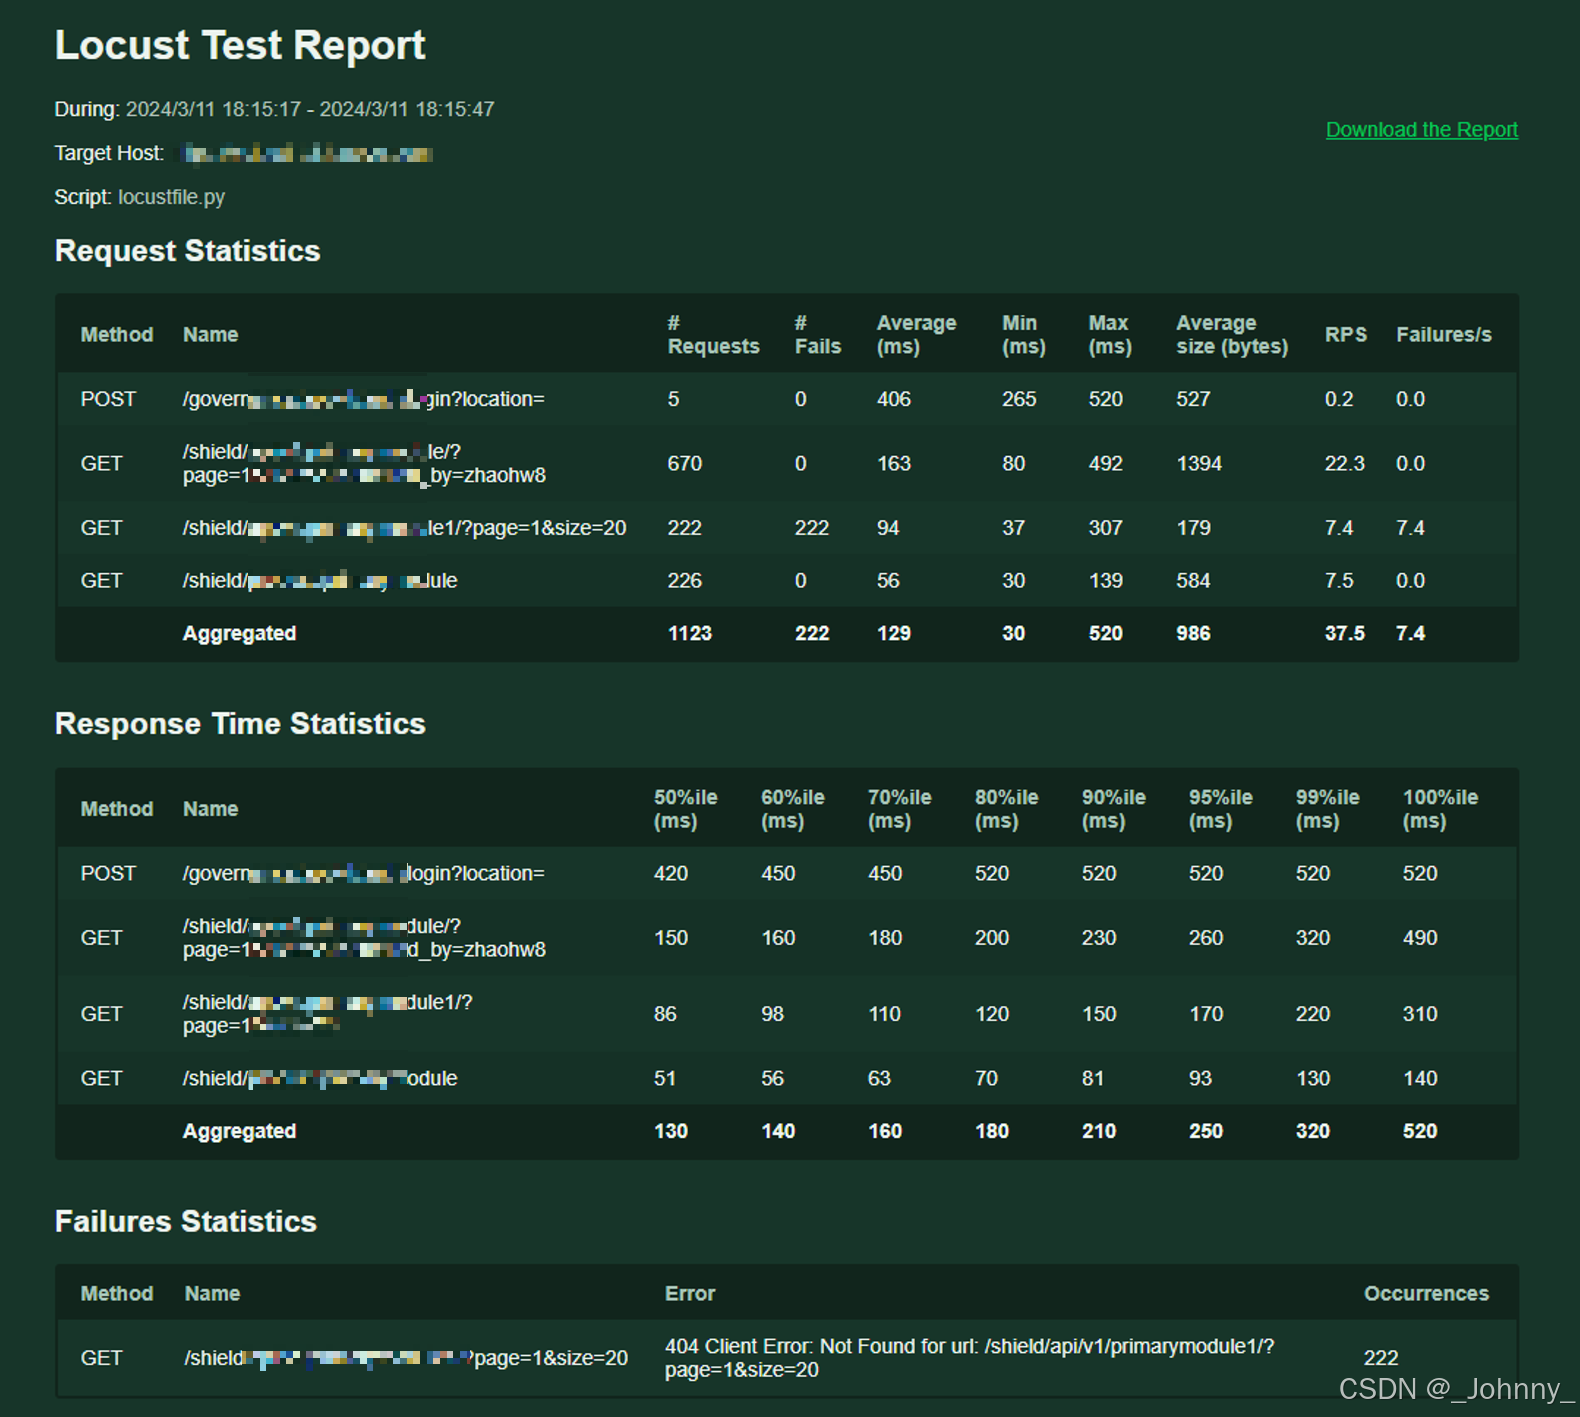Click the 95%ile (ms) column header
This screenshot has height=1417, width=1580.
point(1221,809)
